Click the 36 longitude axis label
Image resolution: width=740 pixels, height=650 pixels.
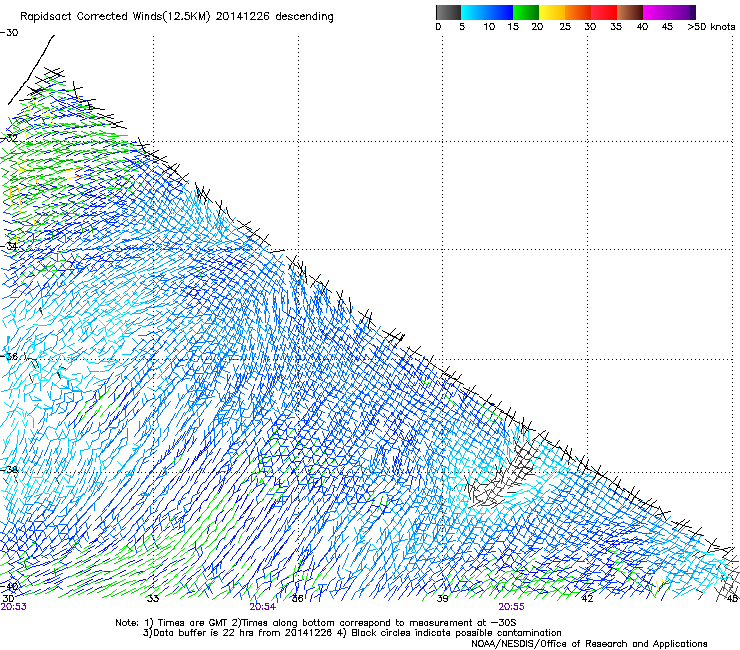[x=297, y=599]
